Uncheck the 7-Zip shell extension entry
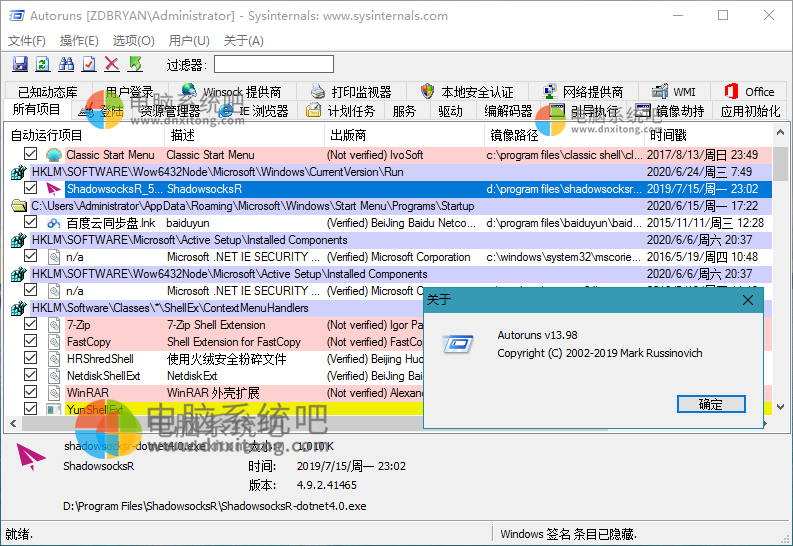793x546 pixels. pos(30,324)
